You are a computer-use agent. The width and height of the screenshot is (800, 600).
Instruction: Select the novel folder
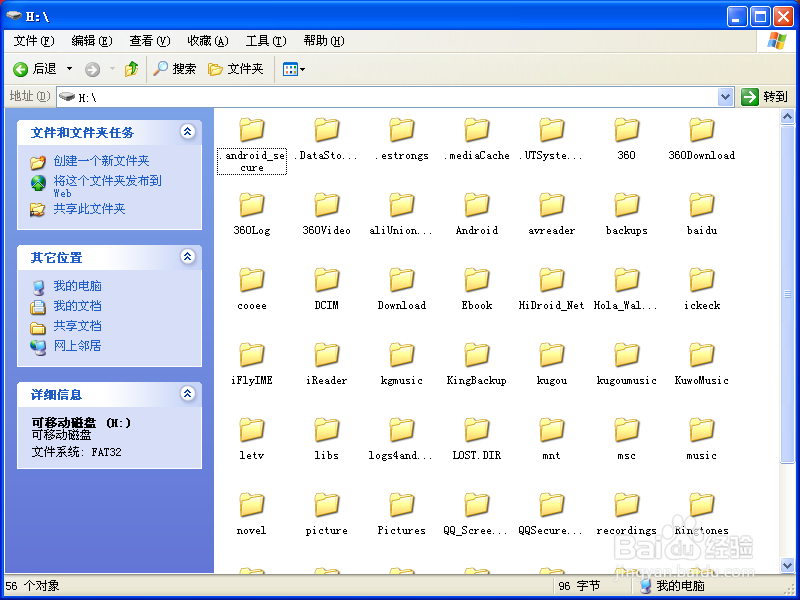252,514
